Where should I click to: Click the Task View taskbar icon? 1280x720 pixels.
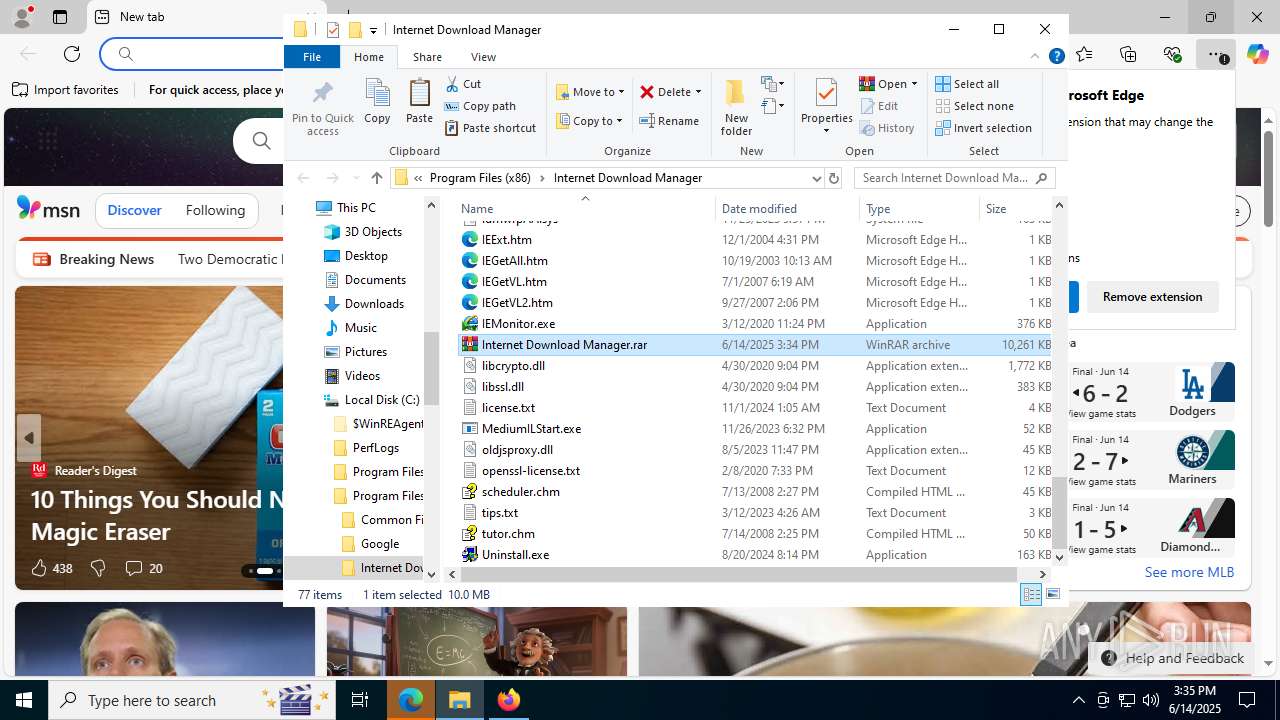[x=360, y=700]
